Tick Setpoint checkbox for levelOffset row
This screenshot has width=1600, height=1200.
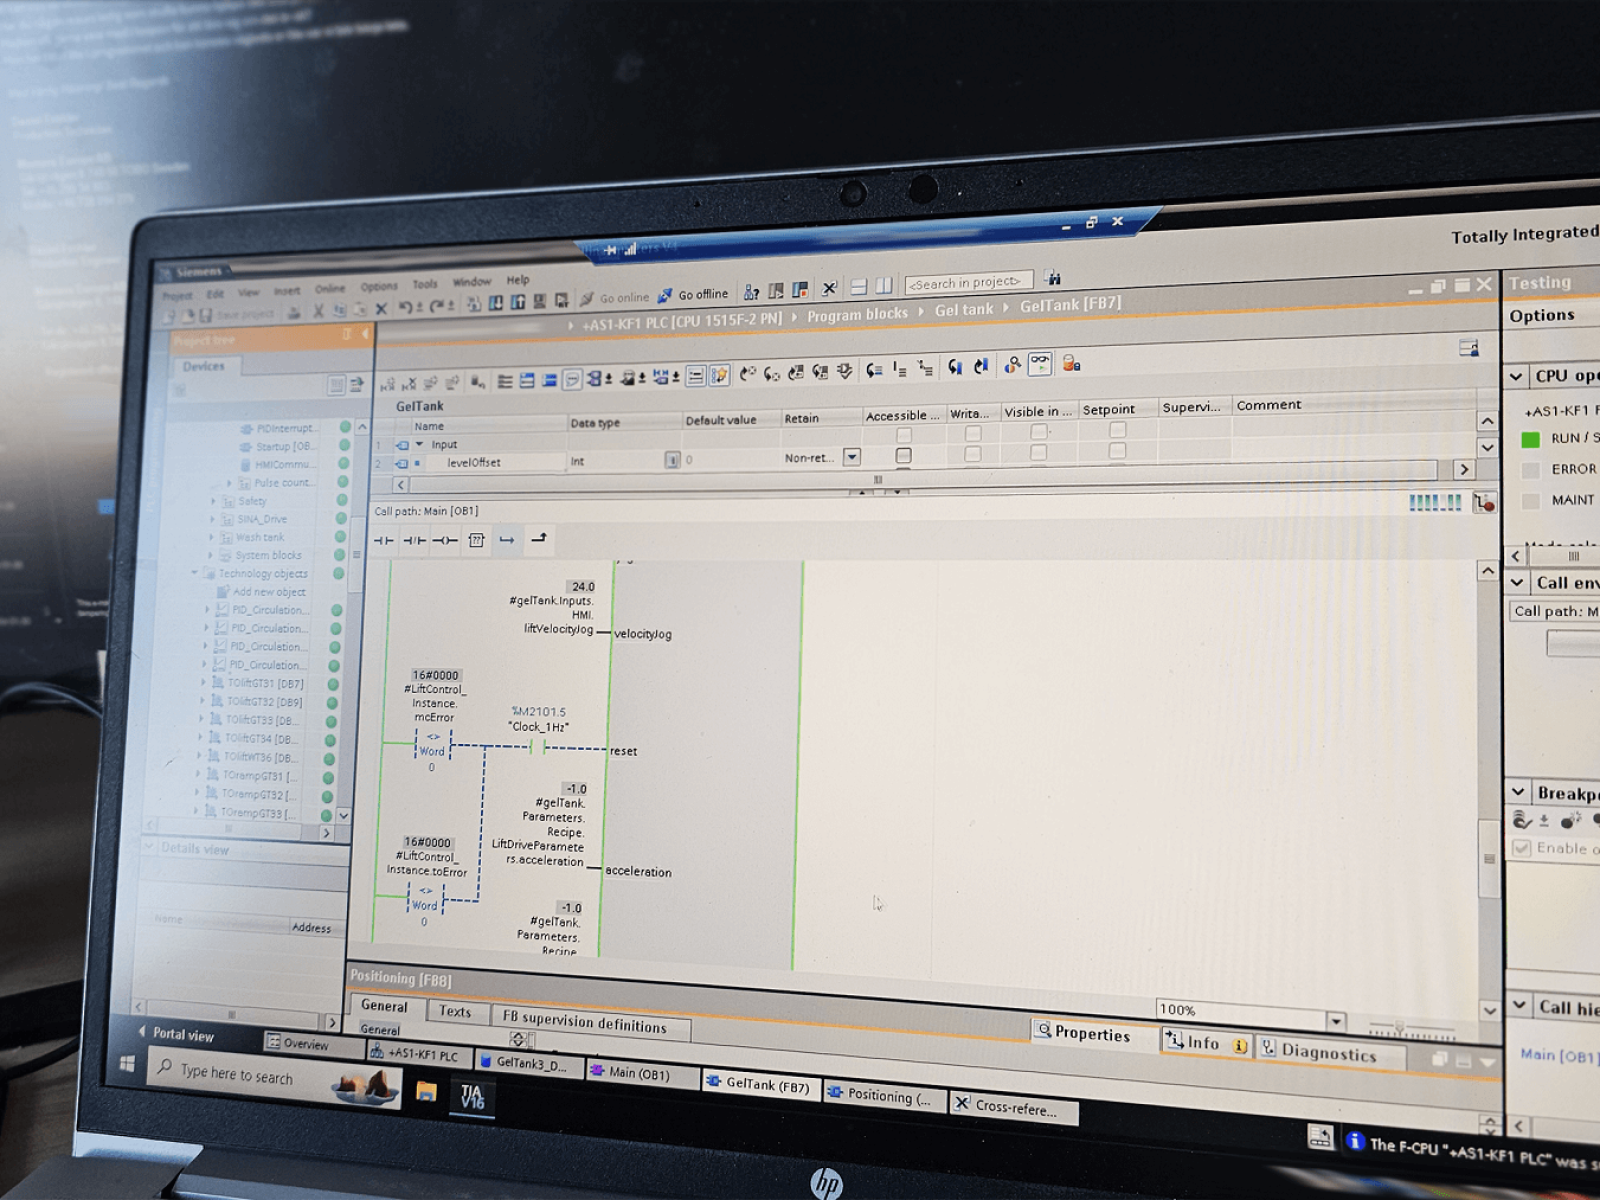[x=1118, y=450]
